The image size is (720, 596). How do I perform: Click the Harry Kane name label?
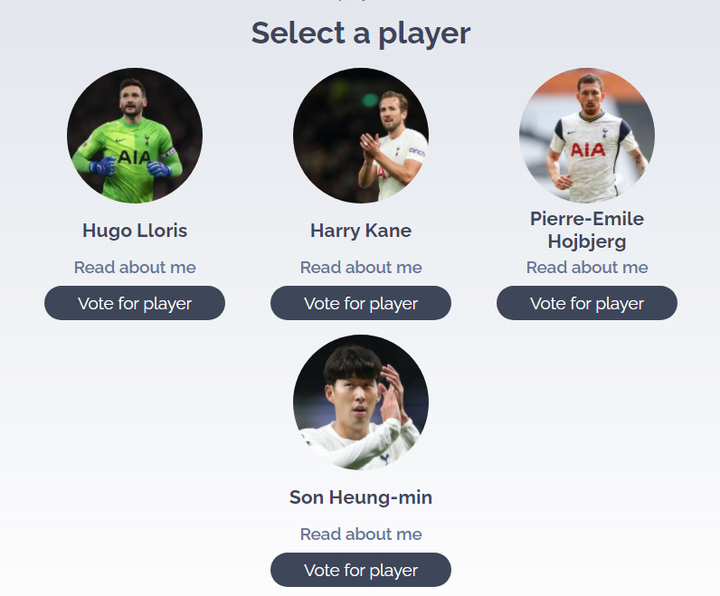(361, 231)
